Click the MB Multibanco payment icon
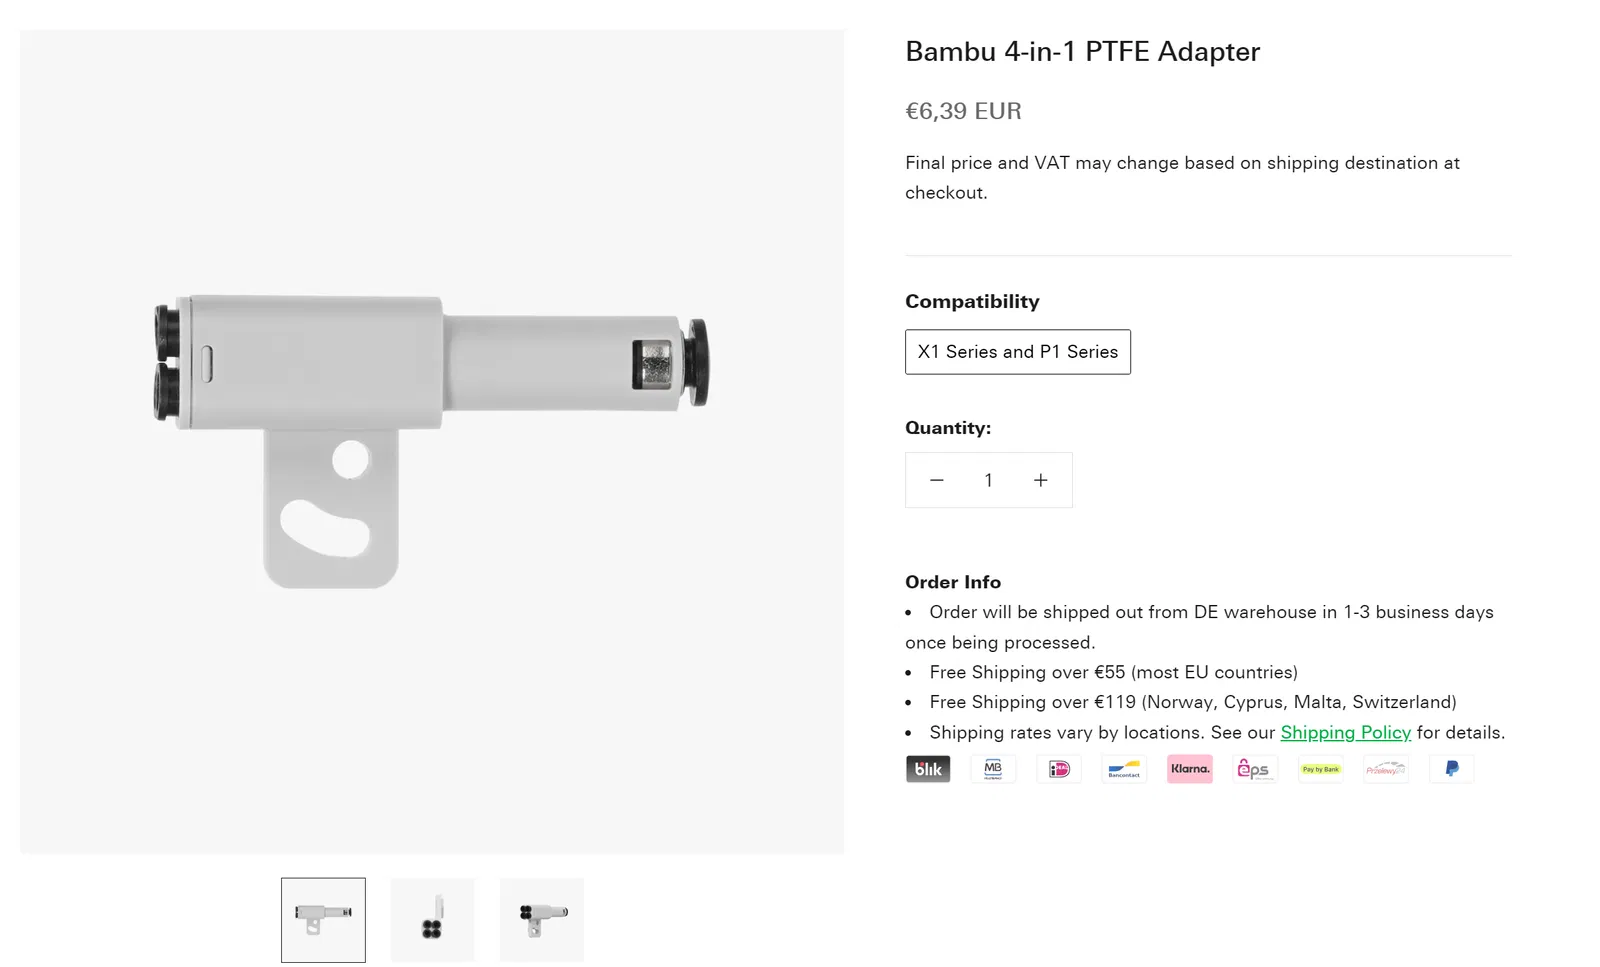 (993, 769)
